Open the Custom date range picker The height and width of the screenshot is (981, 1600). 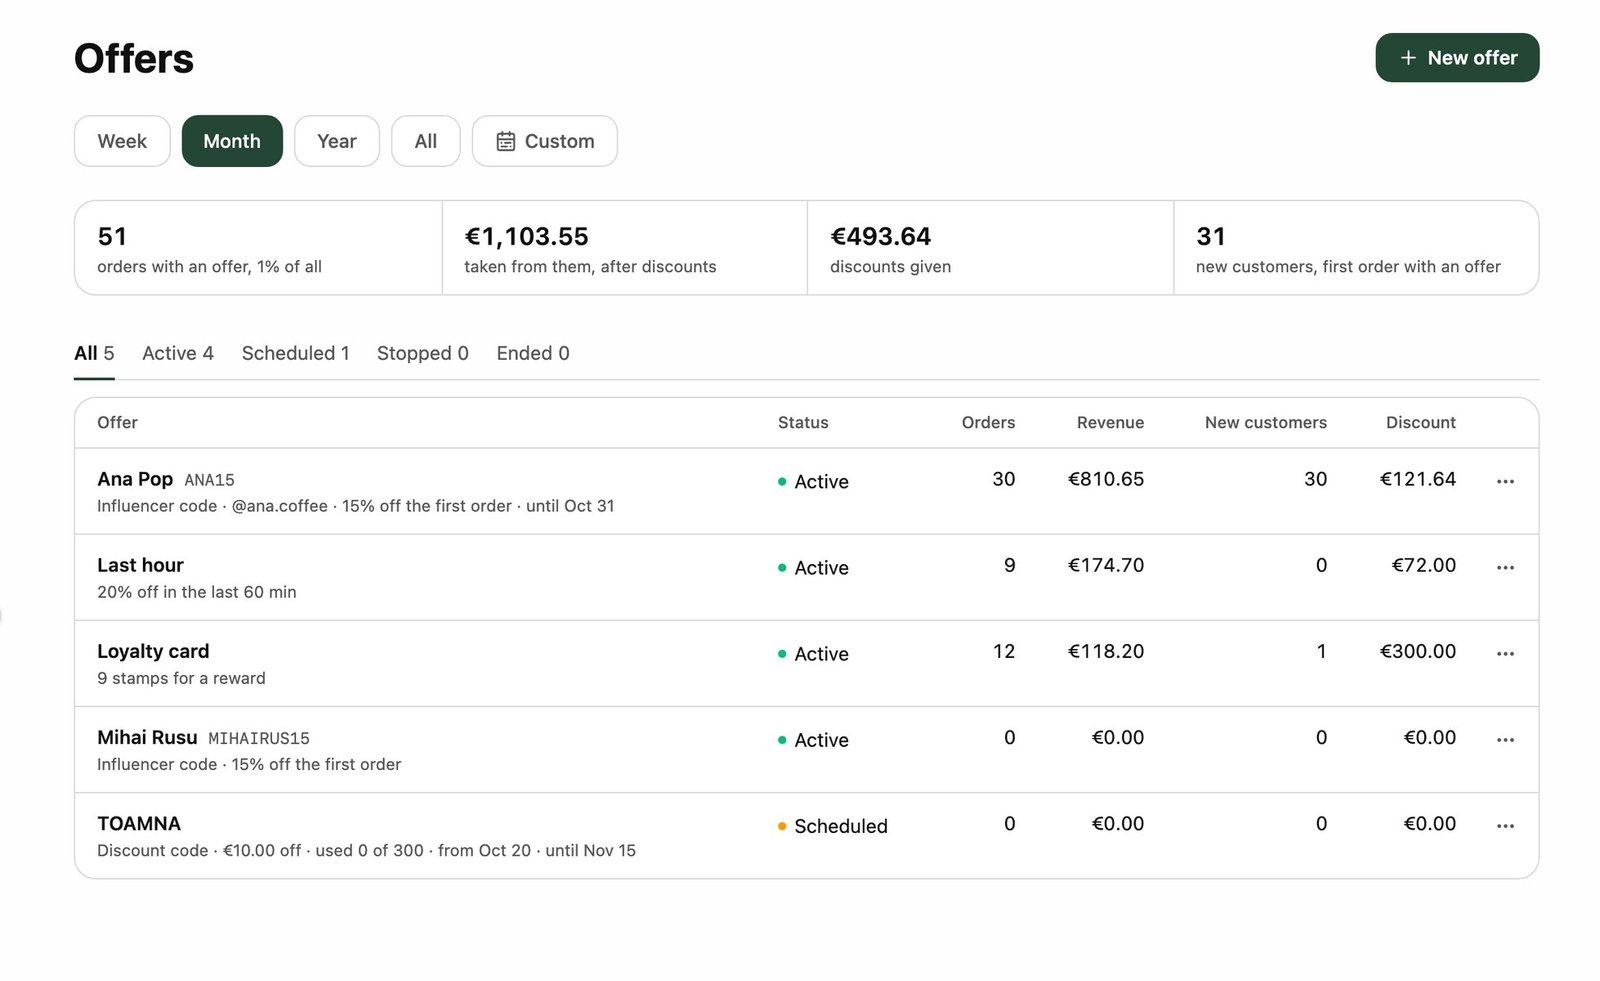(x=545, y=141)
